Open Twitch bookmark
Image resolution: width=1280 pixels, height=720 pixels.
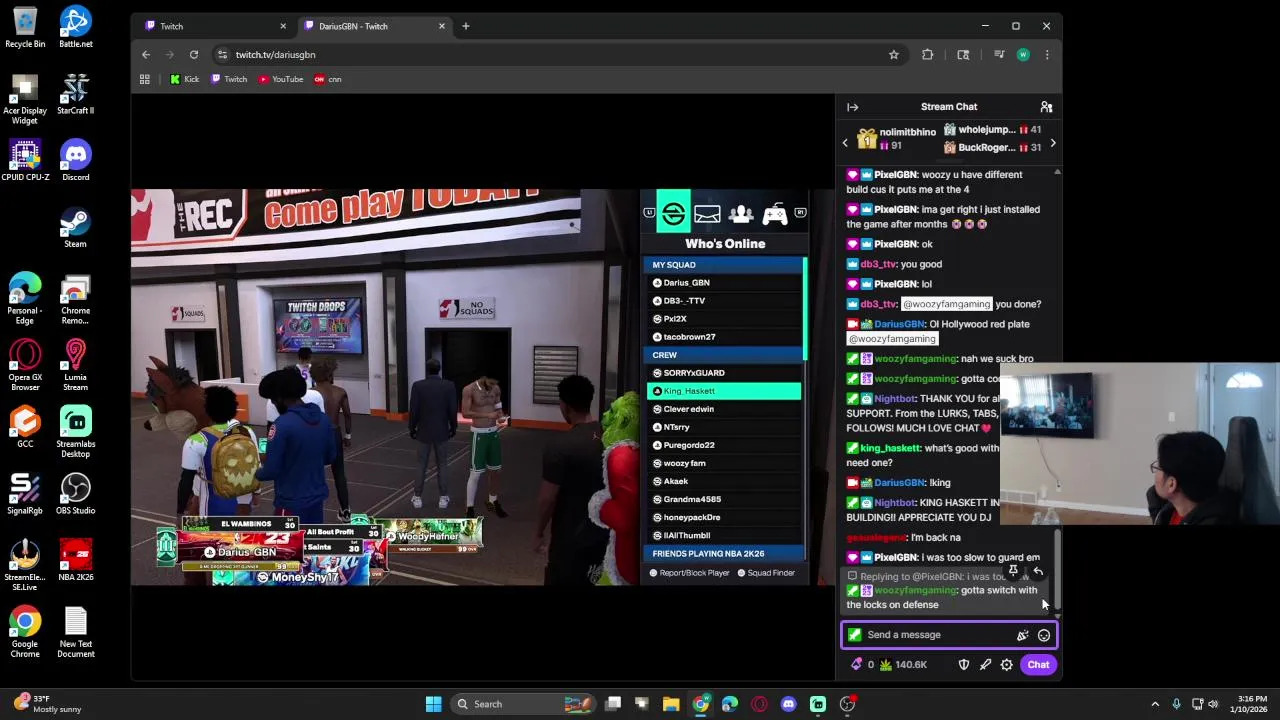[x=229, y=79]
